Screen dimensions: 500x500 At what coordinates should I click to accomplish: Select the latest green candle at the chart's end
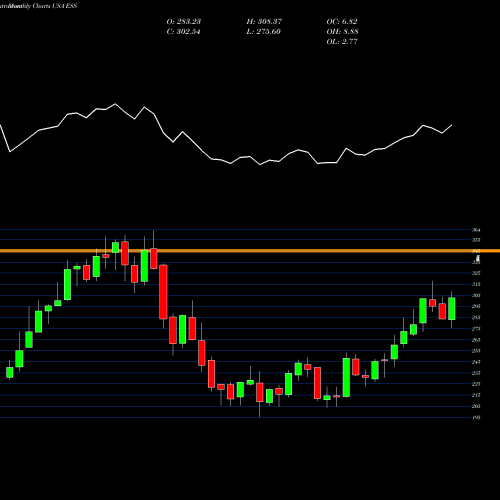(x=452, y=309)
